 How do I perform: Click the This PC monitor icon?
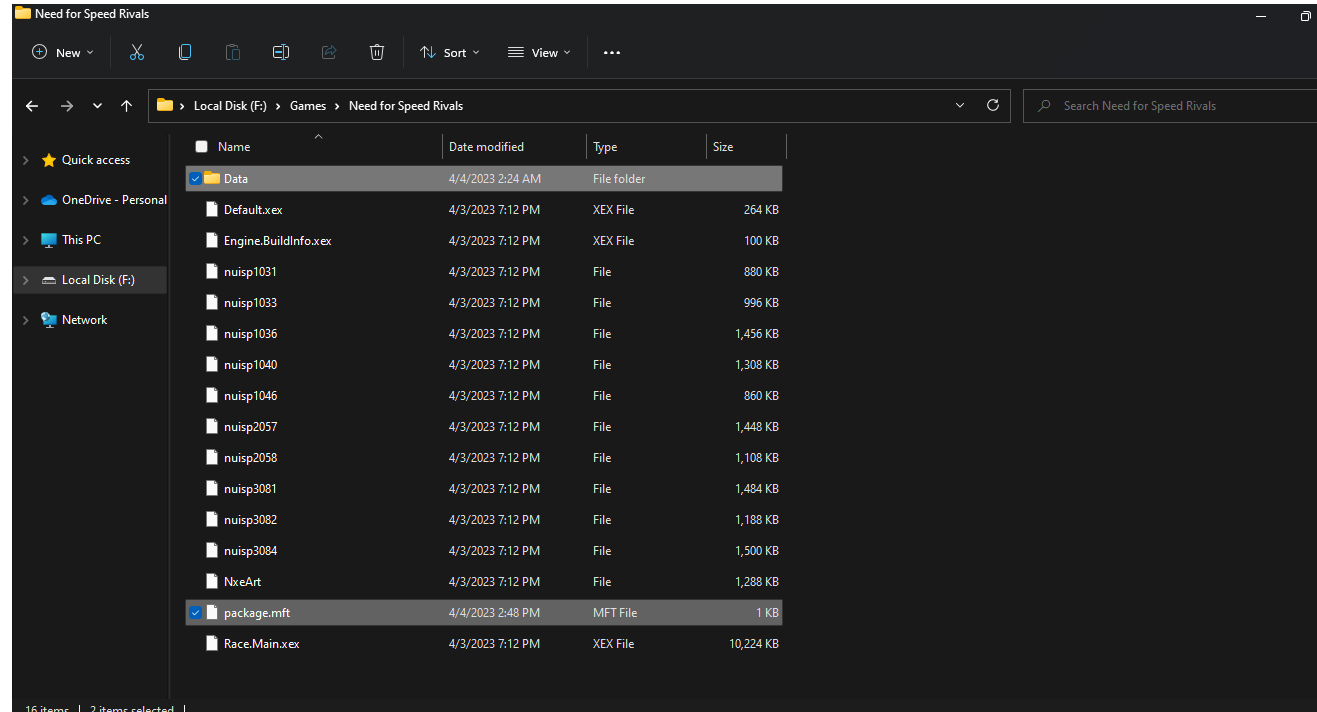[x=49, y=240]
